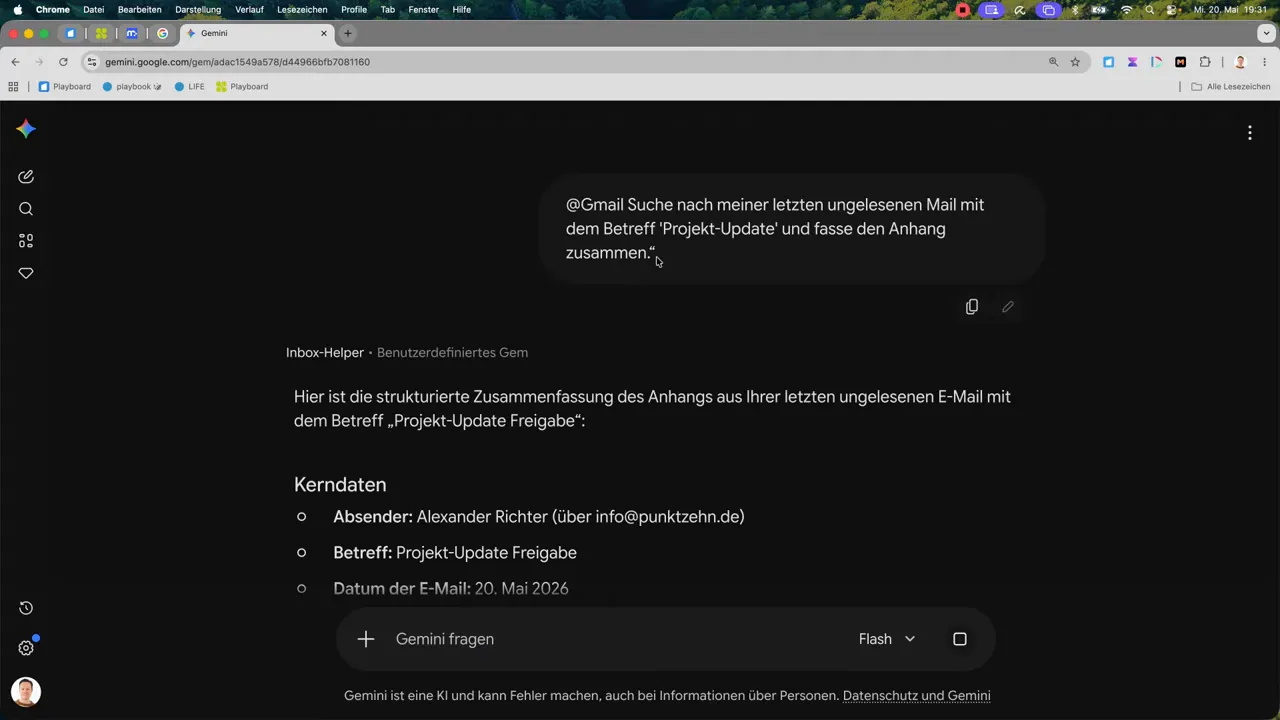The width and height of the screenshot is (1280, 720).
Task: Switch to the pinned green clover tab
Action: tap(101, 33)
